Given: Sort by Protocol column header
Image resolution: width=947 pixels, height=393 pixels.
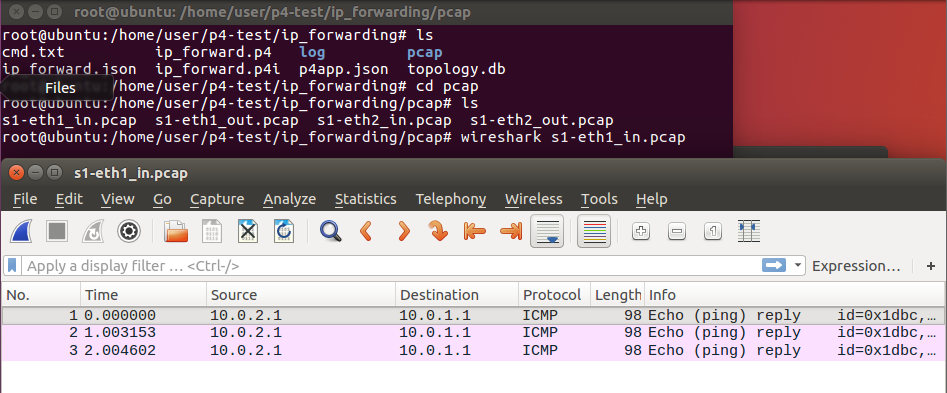Looking at the screenshot, I should (x=554, y=295).
